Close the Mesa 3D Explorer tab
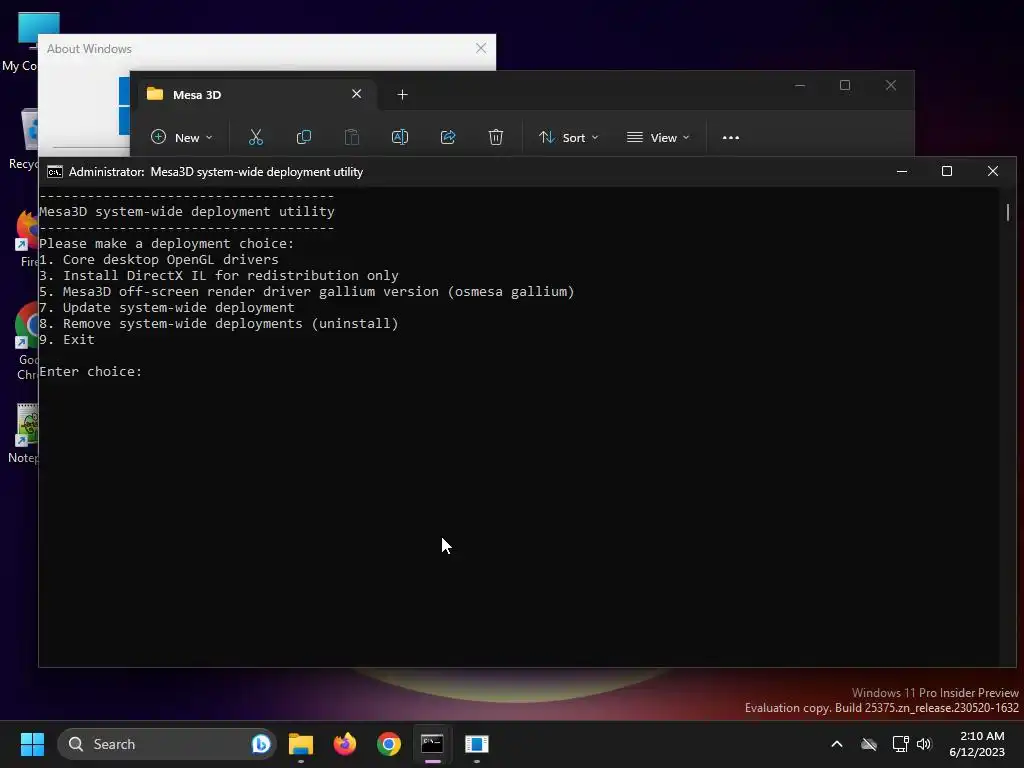 tap(357, 94)
